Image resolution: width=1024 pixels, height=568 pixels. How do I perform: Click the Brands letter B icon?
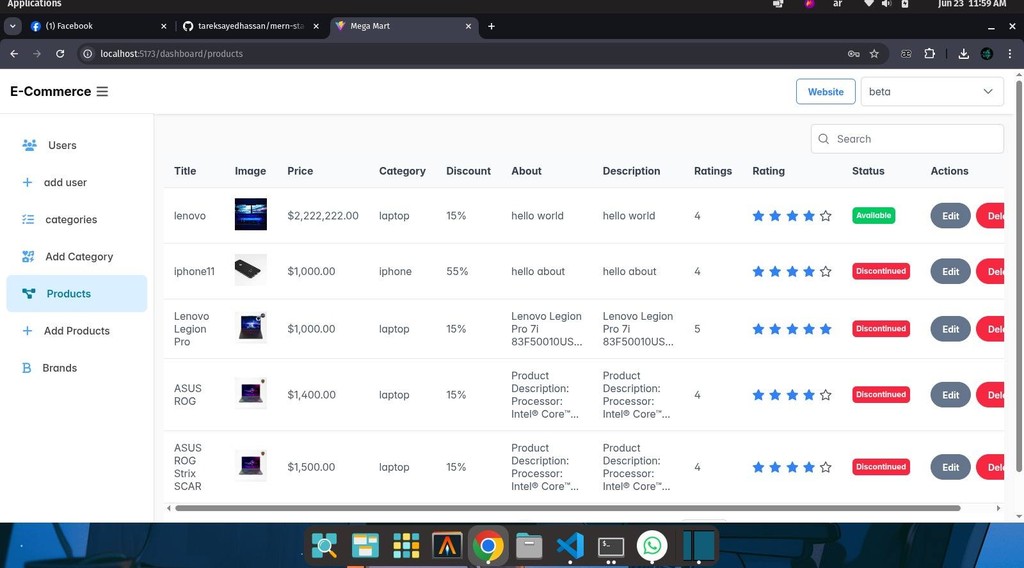coord(27,368)
